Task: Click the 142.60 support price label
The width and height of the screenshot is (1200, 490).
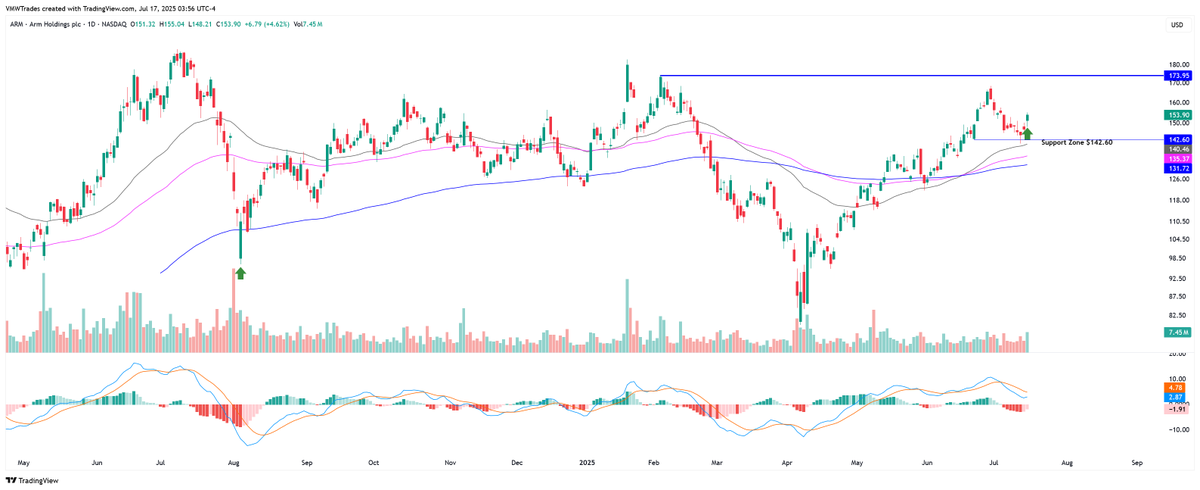Action: pyautogui.click(x=1178, y=139)
